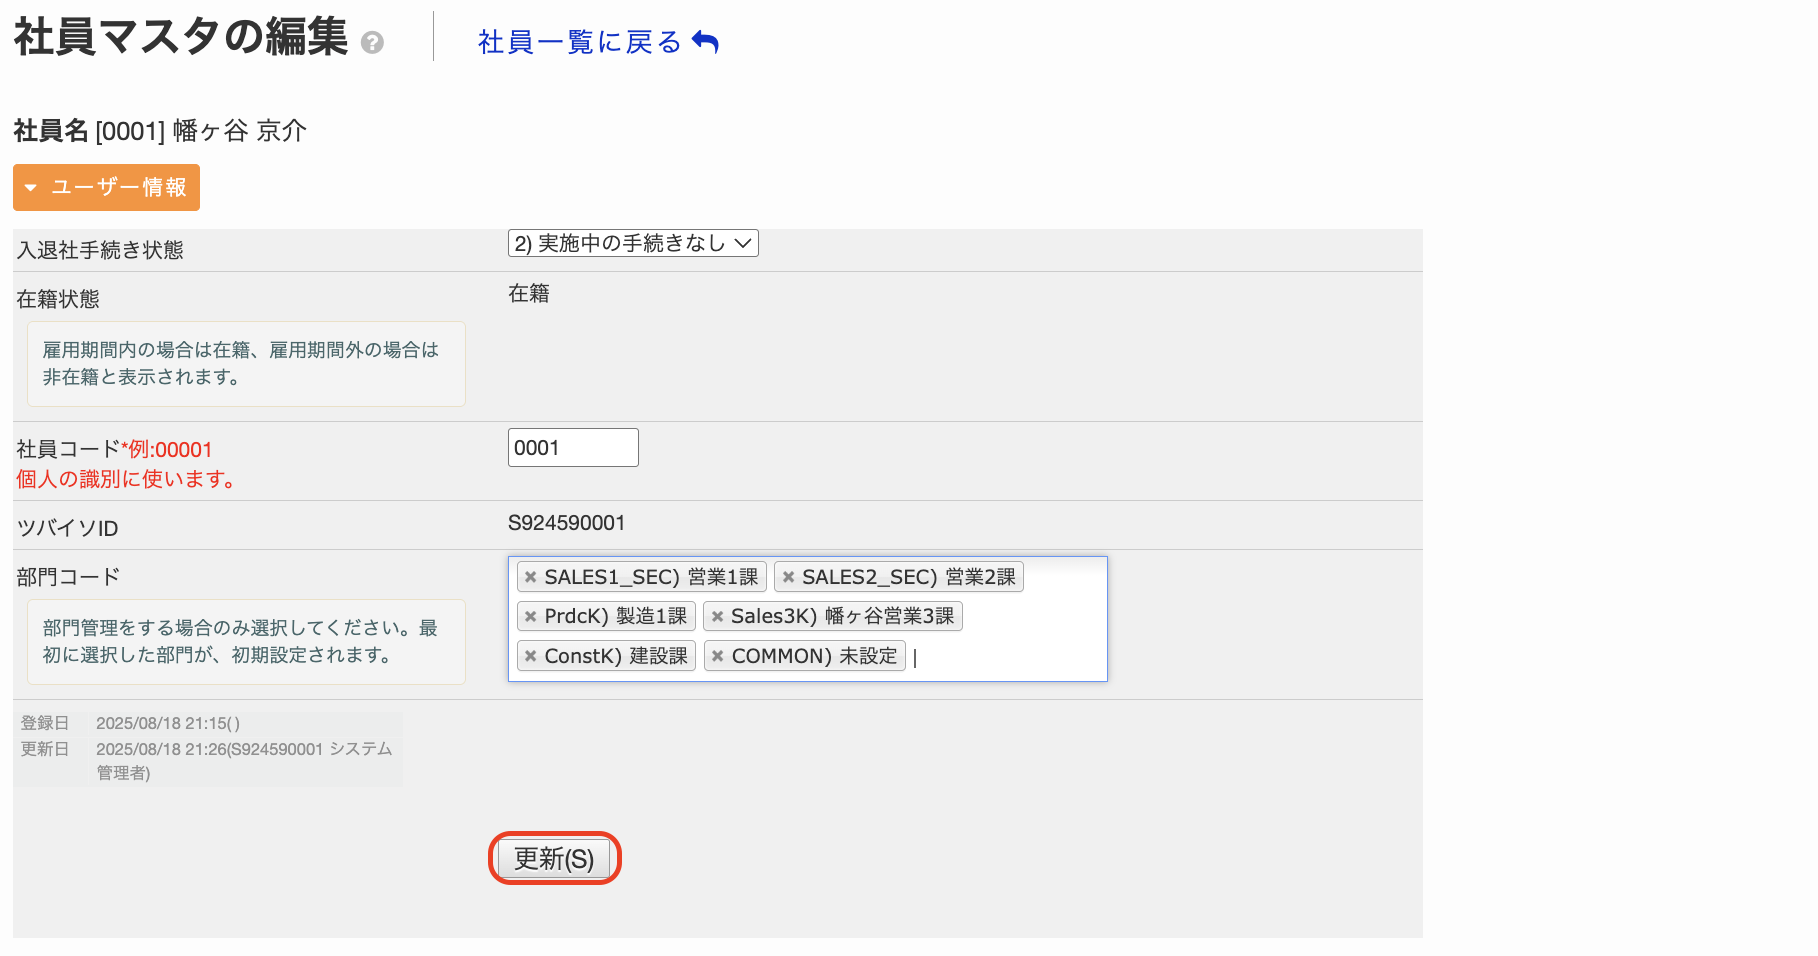1818x956 pixels.
Task: Go back via 社員一覧に戻る link
Action: click(580, 42)
